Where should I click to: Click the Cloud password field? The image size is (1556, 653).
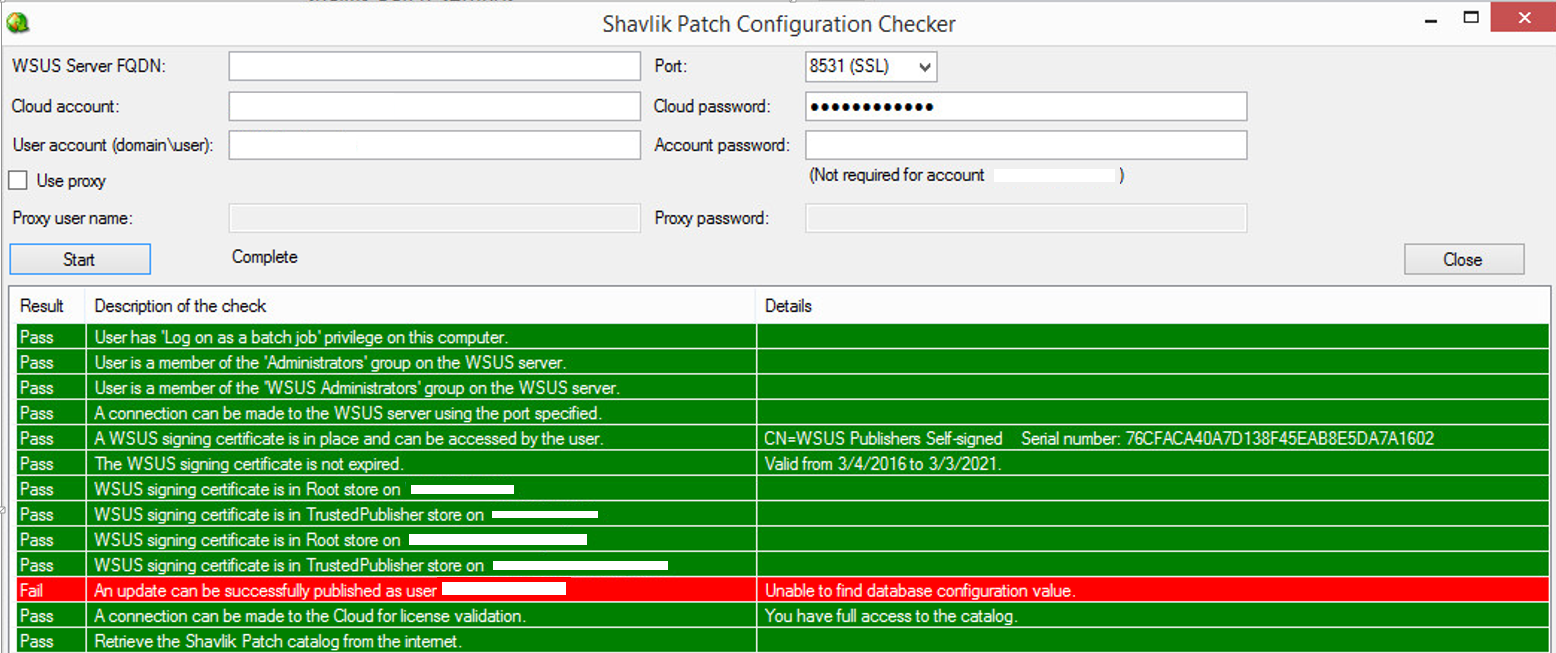(x=1025, y=105)
